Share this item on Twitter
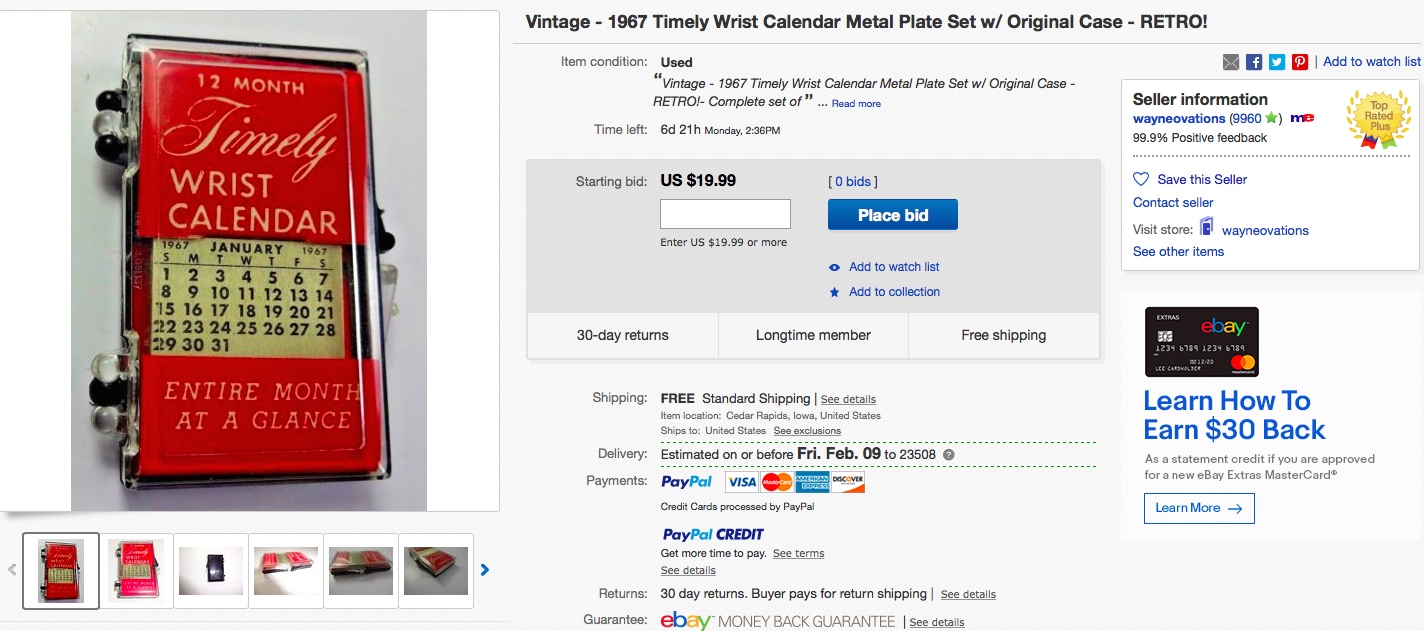This screenshot has width=1424, height=631. [x=1277, y=62]
